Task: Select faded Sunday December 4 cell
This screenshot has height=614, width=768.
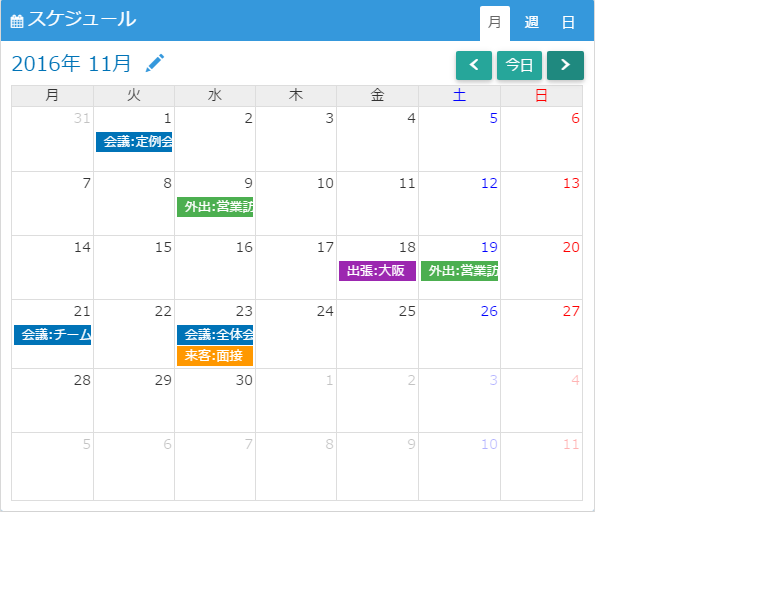Action: [541, 401]
